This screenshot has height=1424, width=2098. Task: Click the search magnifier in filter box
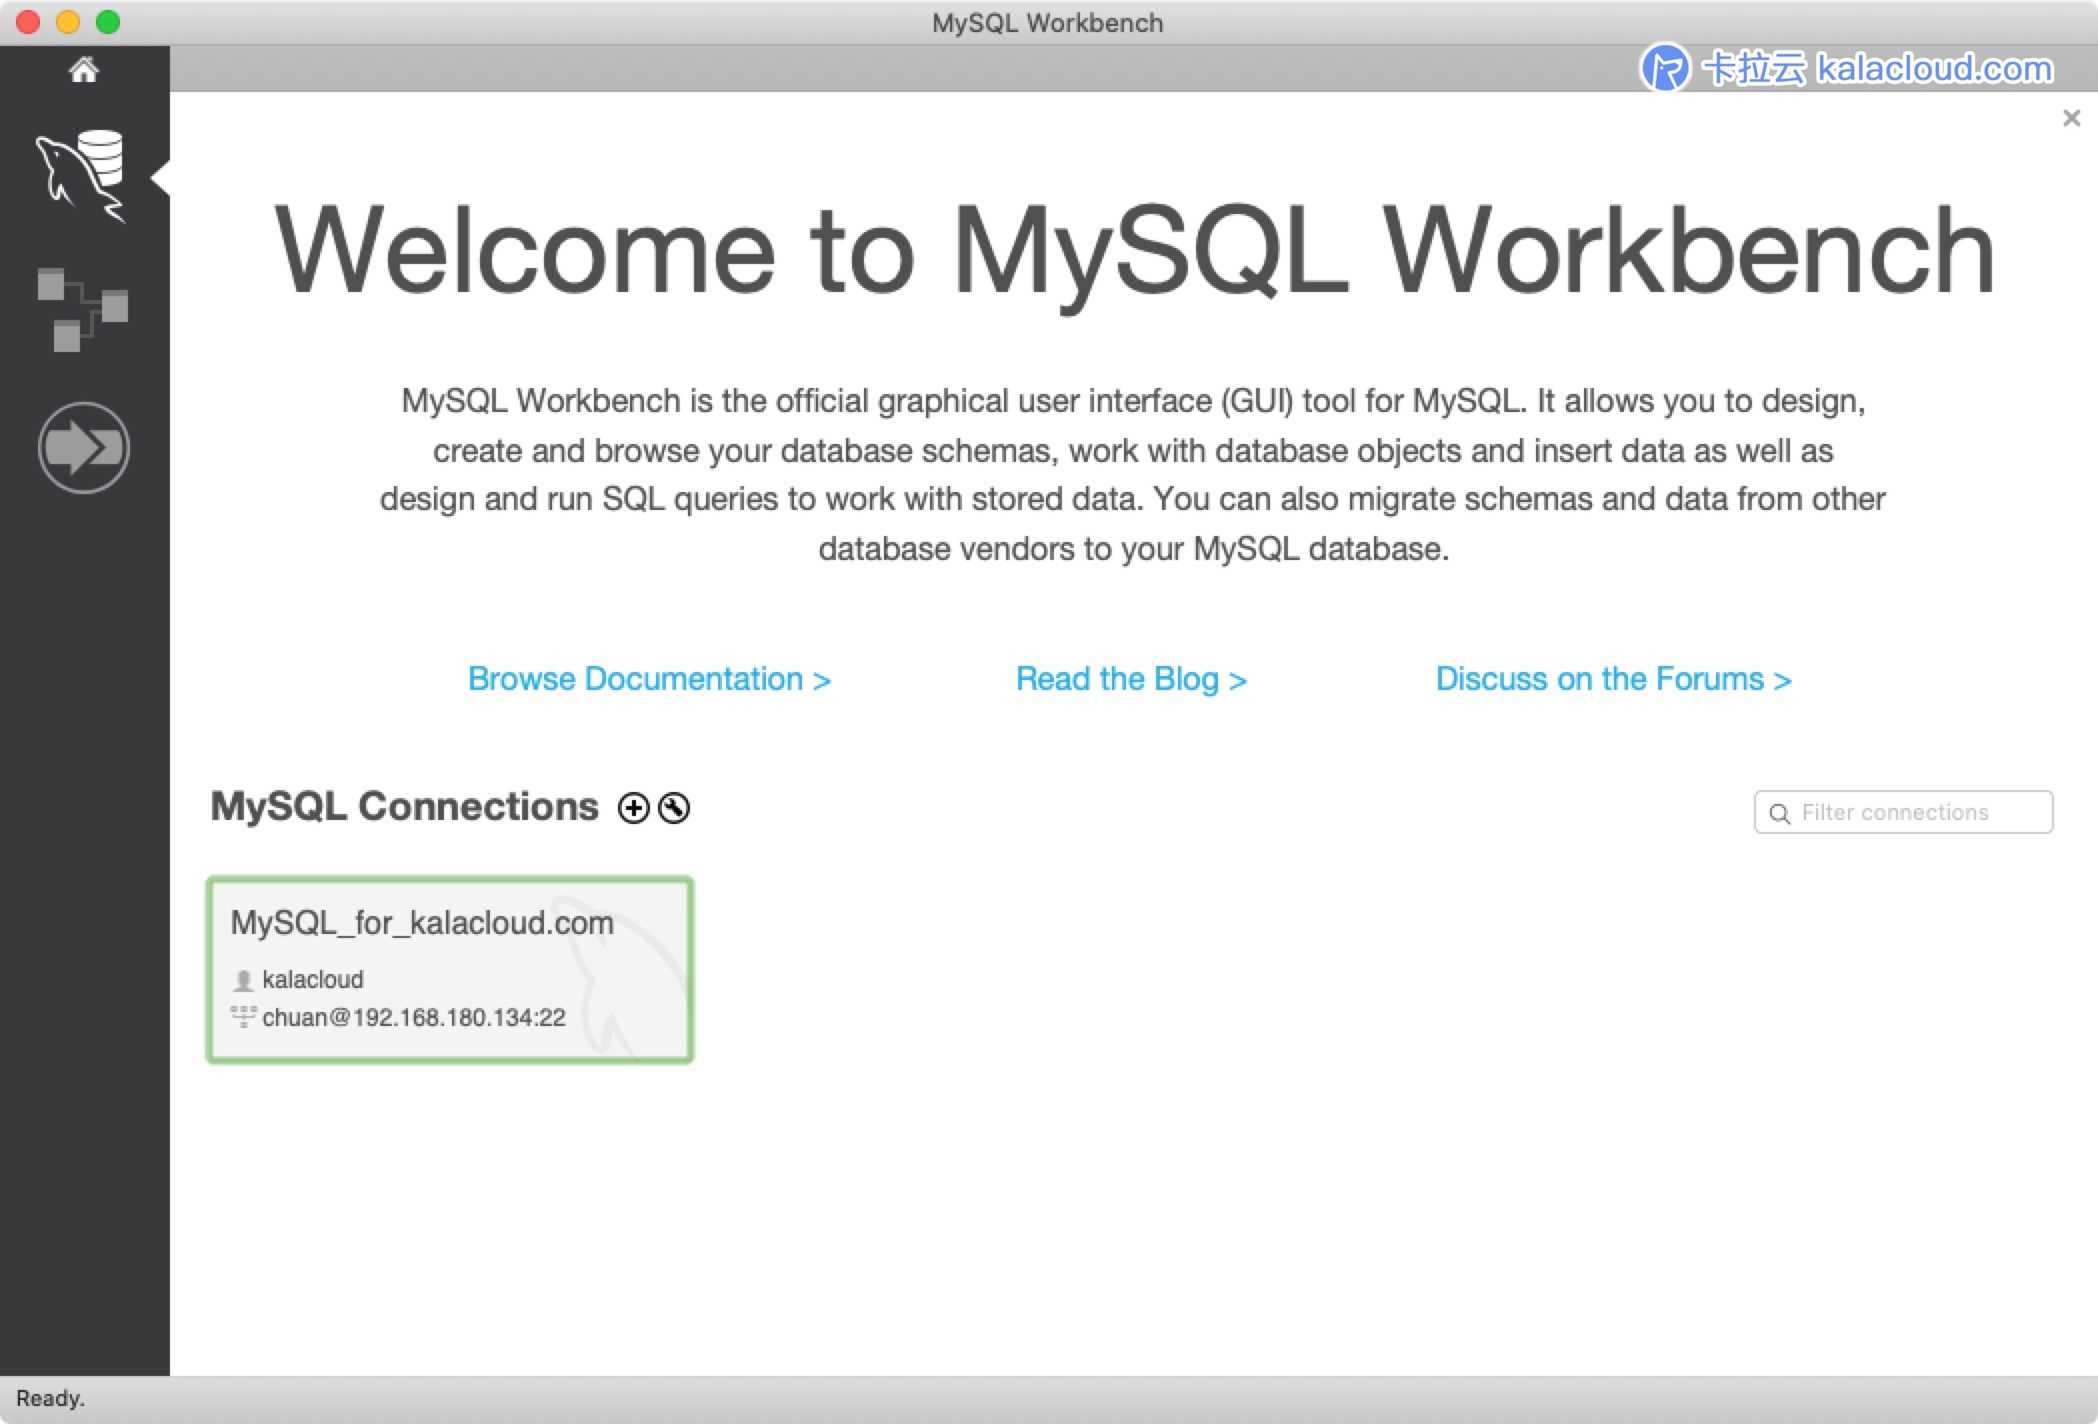pyautogui.click(x=1779, y=813)
